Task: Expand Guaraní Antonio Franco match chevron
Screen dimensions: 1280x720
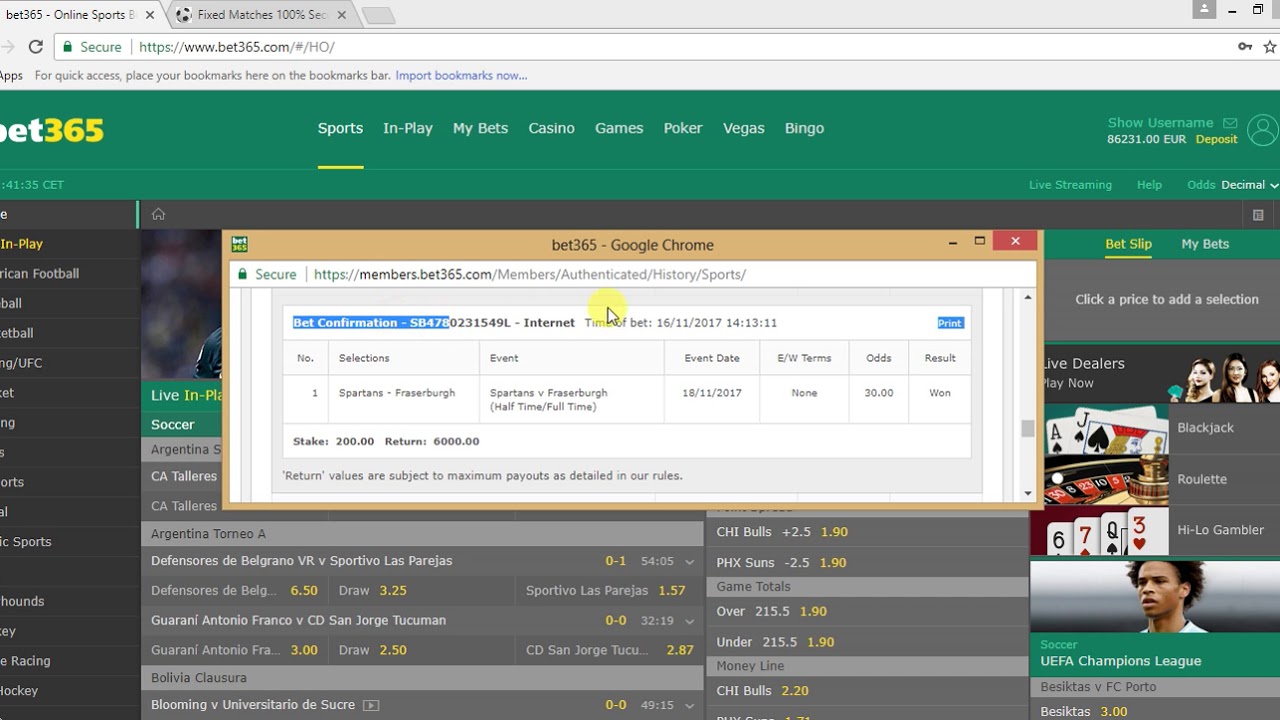Action: click(x=689, y=621)
